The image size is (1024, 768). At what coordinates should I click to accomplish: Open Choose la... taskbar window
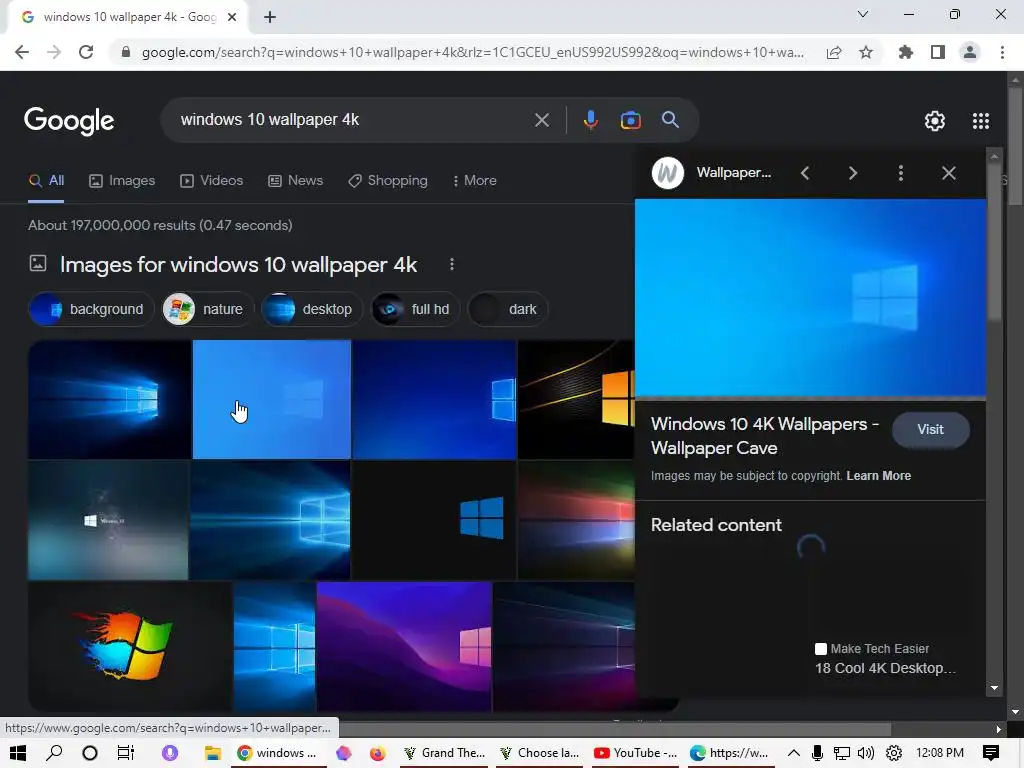tap(539, 753)
